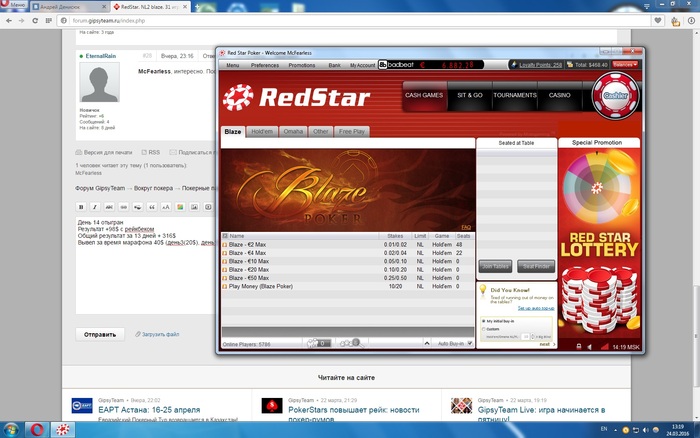
Task: Switch to the Free Play tab
Action: coord(352,132)
